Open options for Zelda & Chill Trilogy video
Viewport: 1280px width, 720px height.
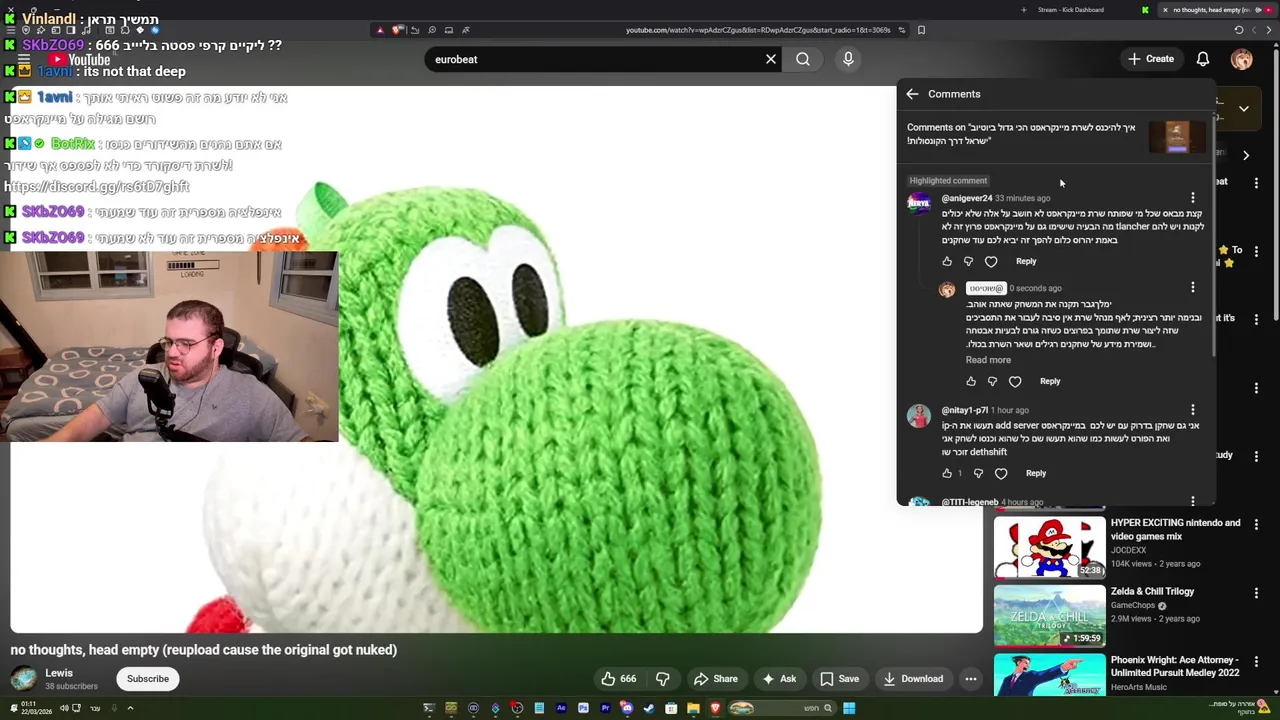[x=1257, y=593]
